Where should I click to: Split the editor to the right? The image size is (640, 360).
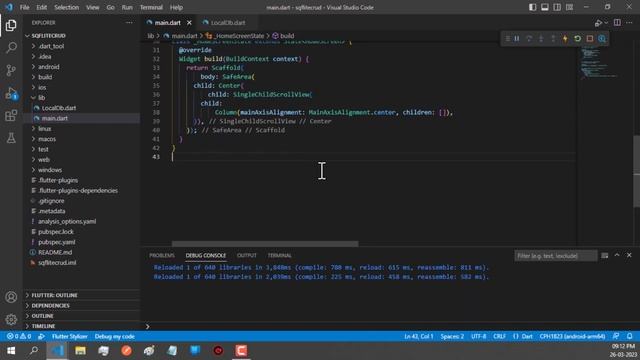[x=617, y=23]
